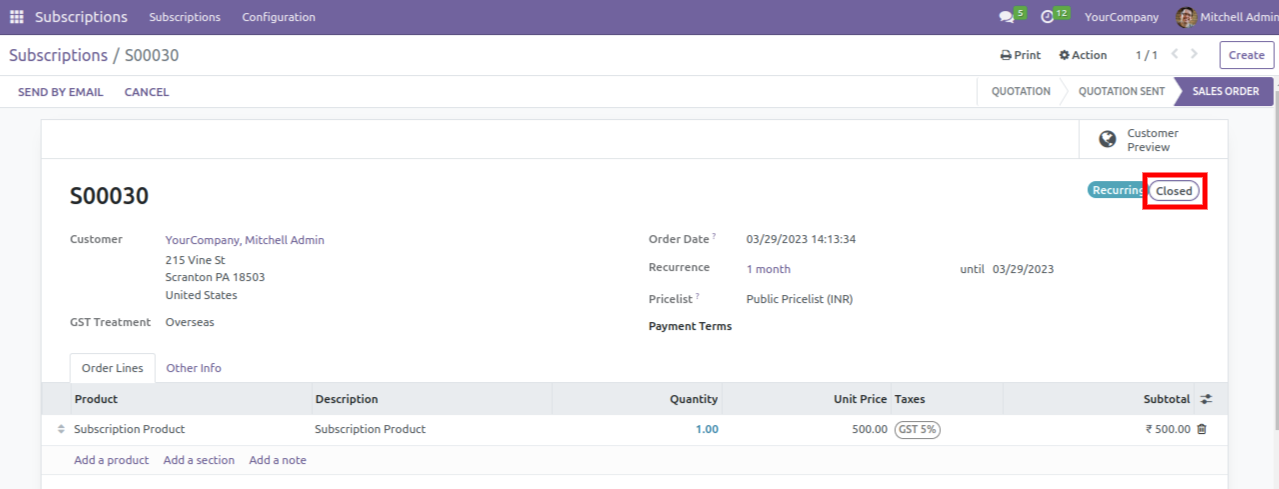Go to the next record arrow
Screen dimensions: 1279x489
point(1194,55)
